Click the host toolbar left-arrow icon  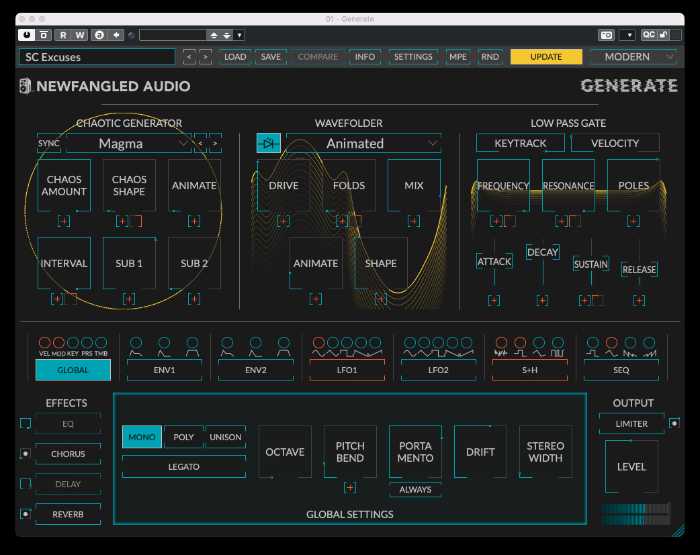pyautogui.click(x=116, y=35)
